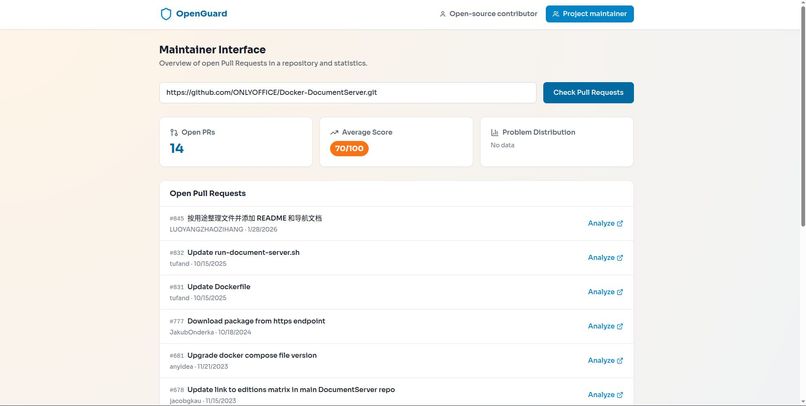
Task: Click the PR number #832
Action: [x=176, y=253]
